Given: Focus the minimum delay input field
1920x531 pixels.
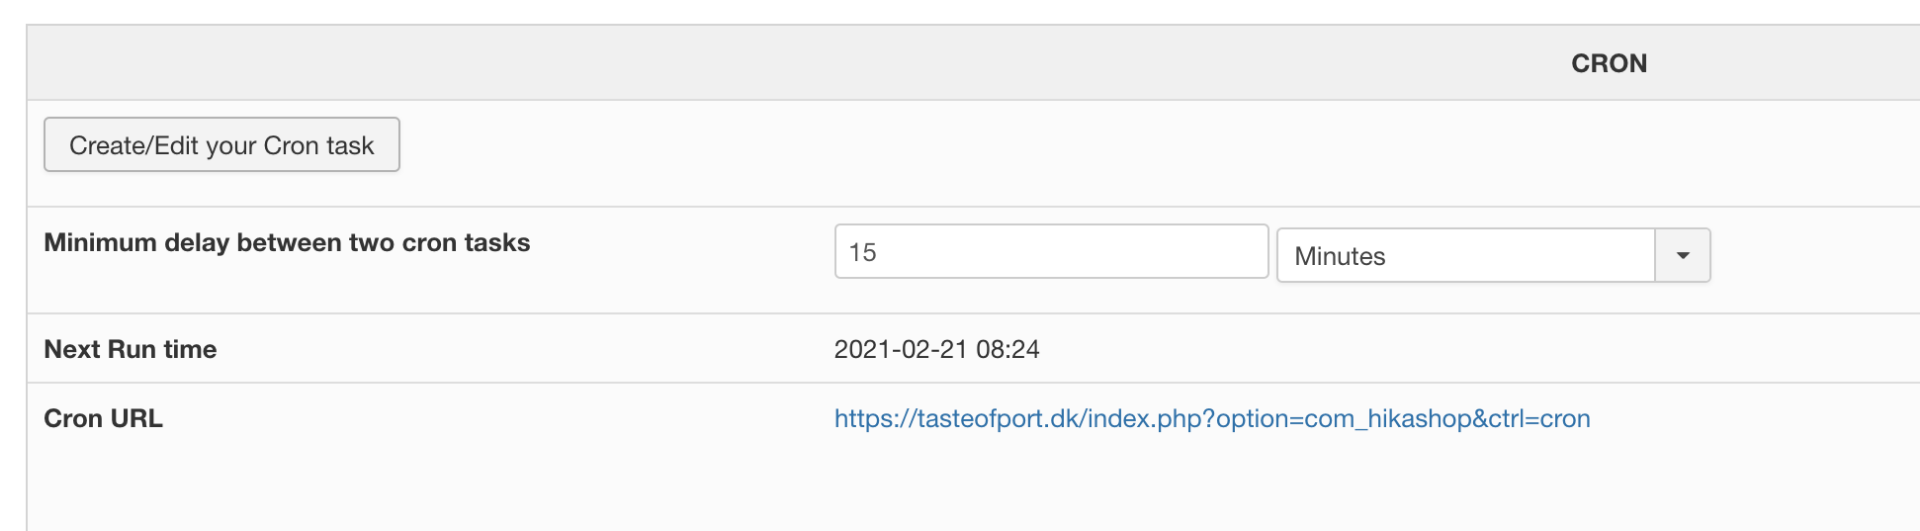Looking at the screenshot, I should pos(1050,252).
